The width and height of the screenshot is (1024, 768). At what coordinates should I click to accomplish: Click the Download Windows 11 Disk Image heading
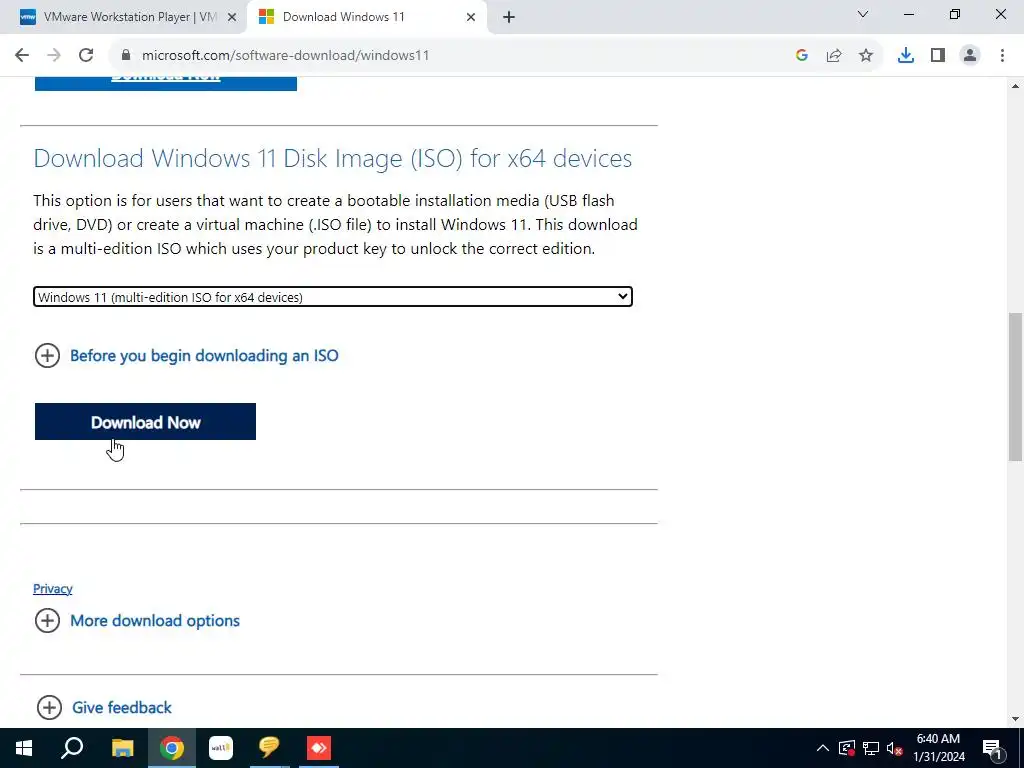coord(332,158)
